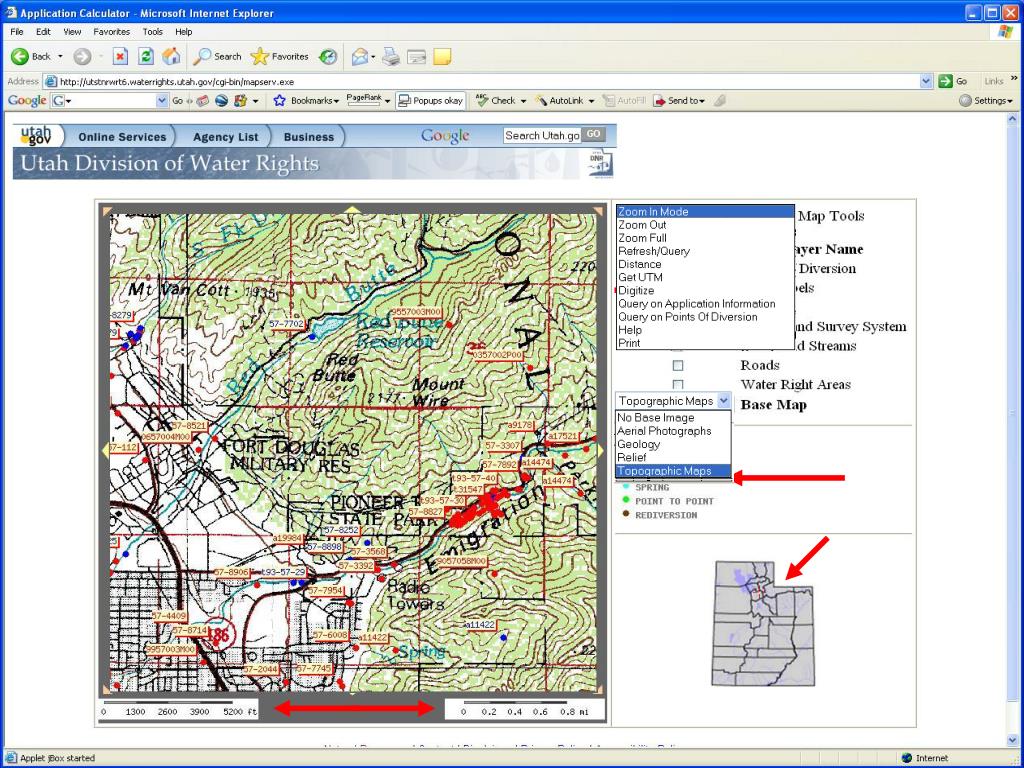Choose Aerial Photographs from base map list
The width and height of the screenshot is (1024, 768).
(x=664, y=431)
